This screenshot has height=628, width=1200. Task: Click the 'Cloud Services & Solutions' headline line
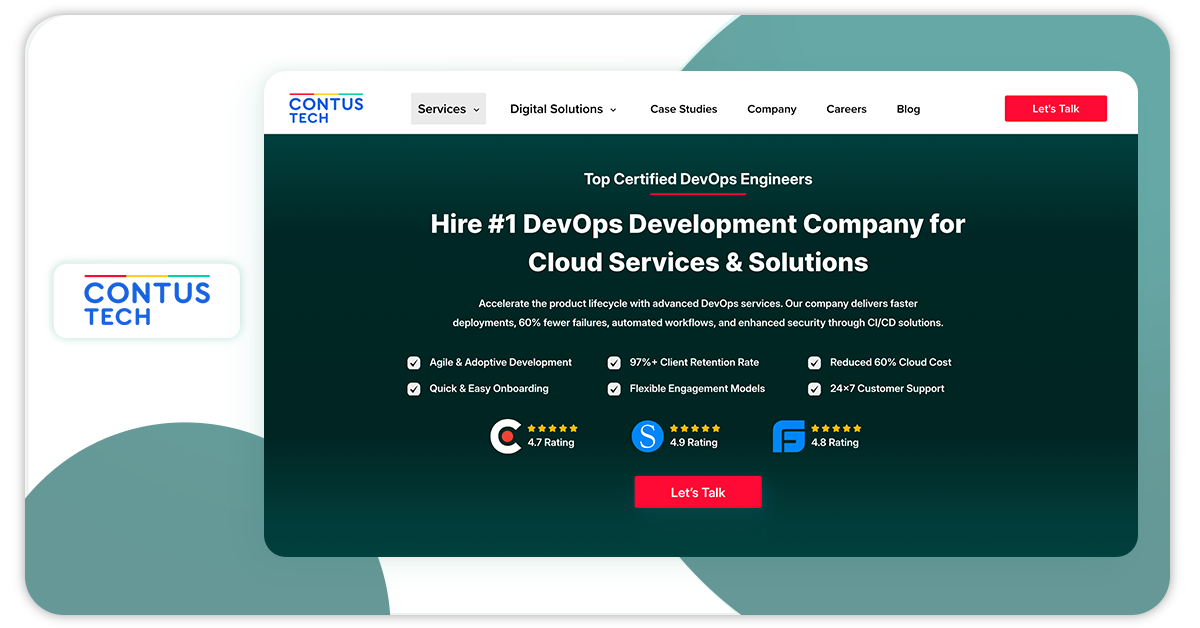(x=698, y=263)
